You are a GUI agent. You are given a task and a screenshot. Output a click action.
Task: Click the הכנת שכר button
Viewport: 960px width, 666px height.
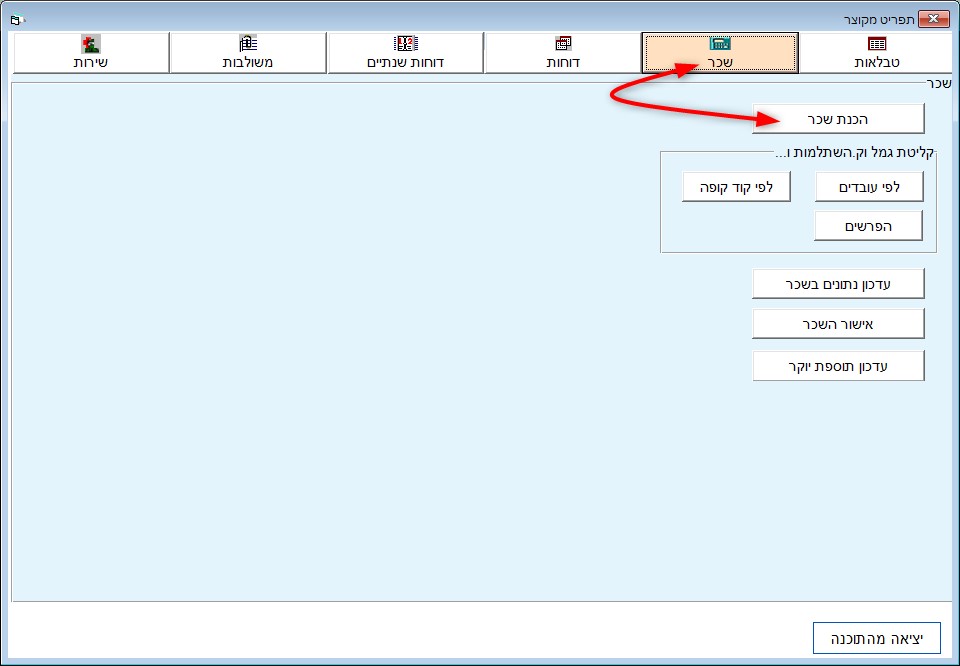(838, 119)
